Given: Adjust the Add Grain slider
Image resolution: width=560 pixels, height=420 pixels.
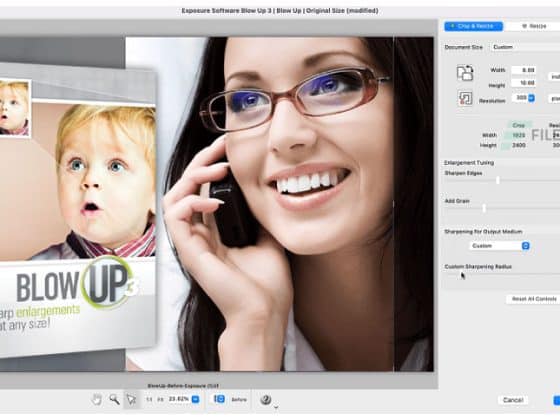Looking at the screenshot, I should tap(484, 208).
